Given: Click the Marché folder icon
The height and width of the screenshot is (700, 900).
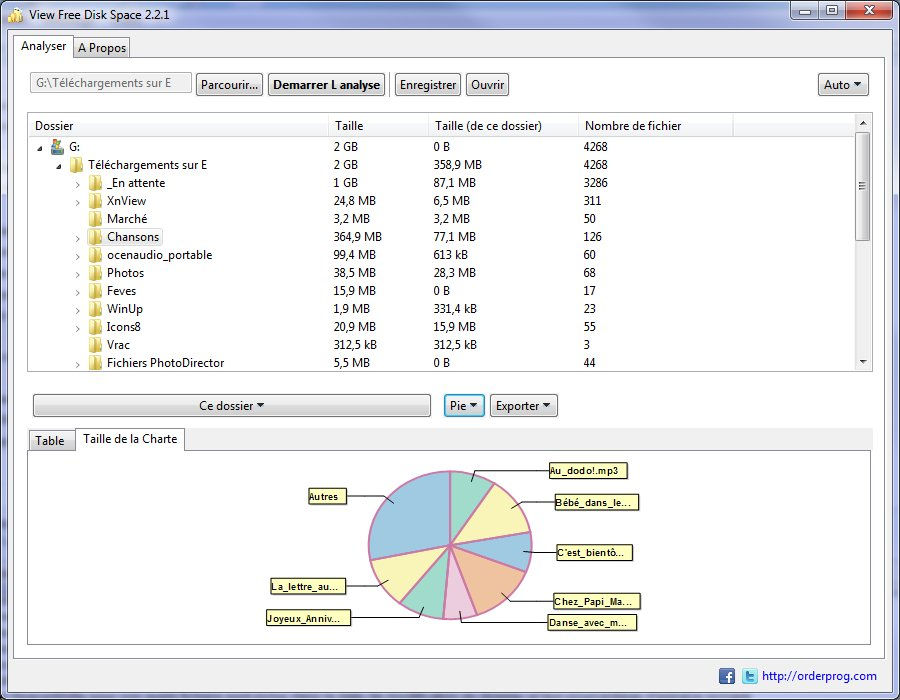Looking at the screenshot, I should [x=95, y=219].
